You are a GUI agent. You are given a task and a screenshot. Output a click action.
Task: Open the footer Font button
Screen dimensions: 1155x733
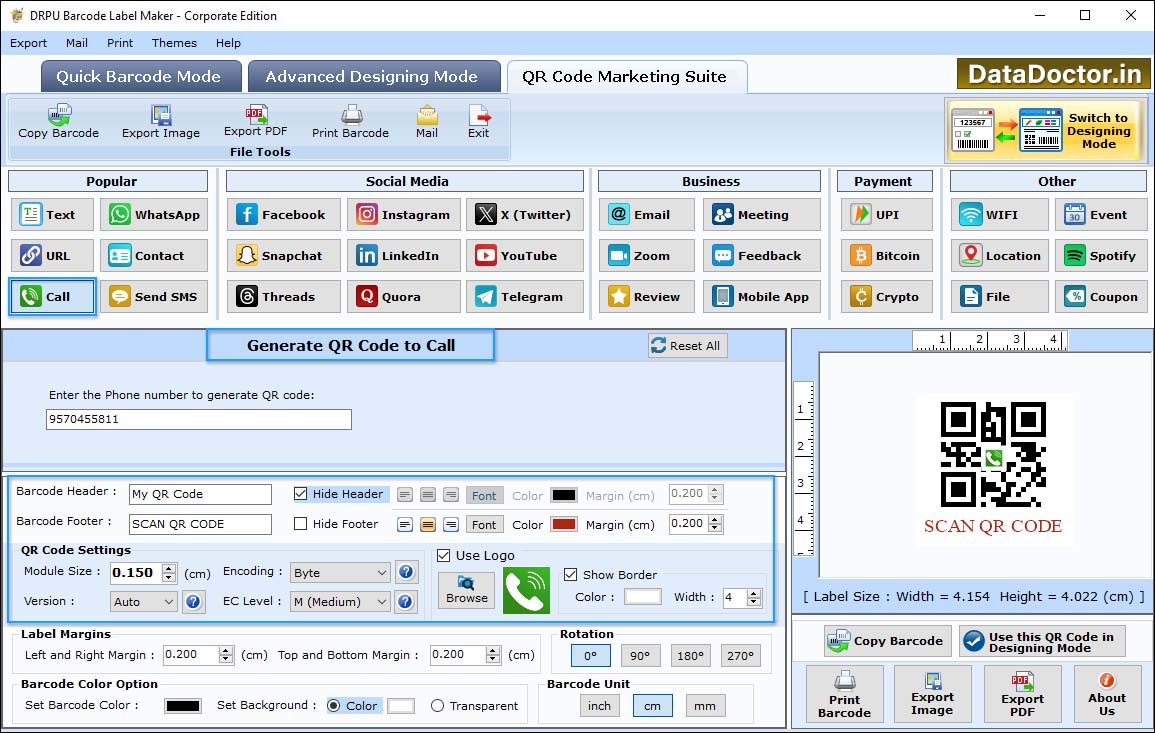point(484,525)
